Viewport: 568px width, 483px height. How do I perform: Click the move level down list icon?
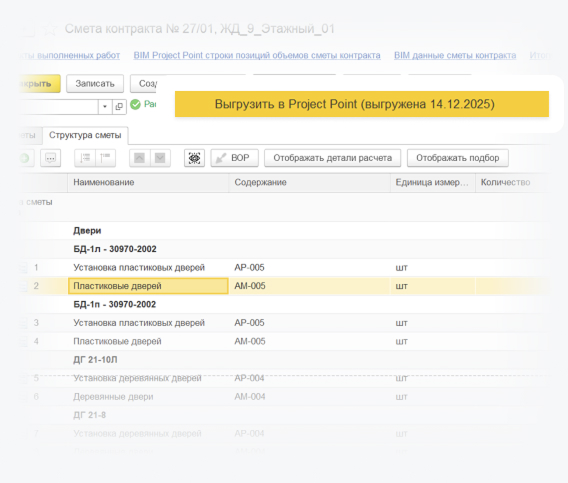tap(85, 158)
